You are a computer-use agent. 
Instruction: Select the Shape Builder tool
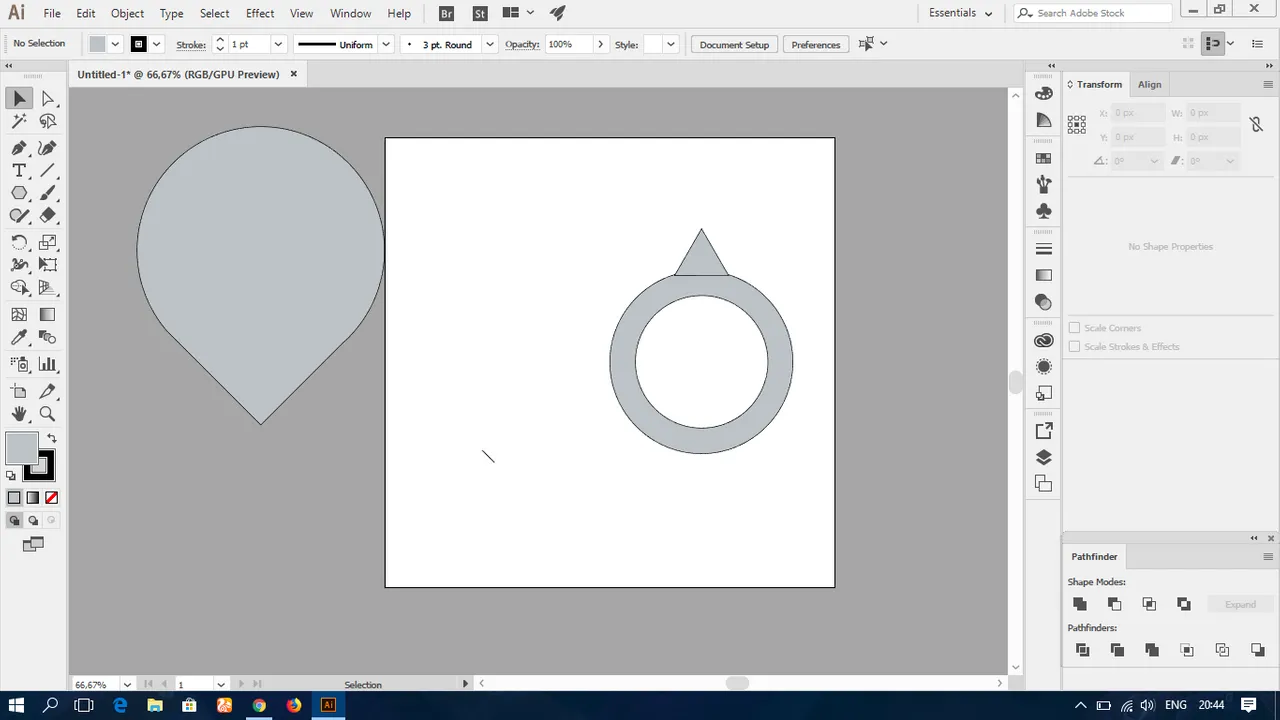19,288
